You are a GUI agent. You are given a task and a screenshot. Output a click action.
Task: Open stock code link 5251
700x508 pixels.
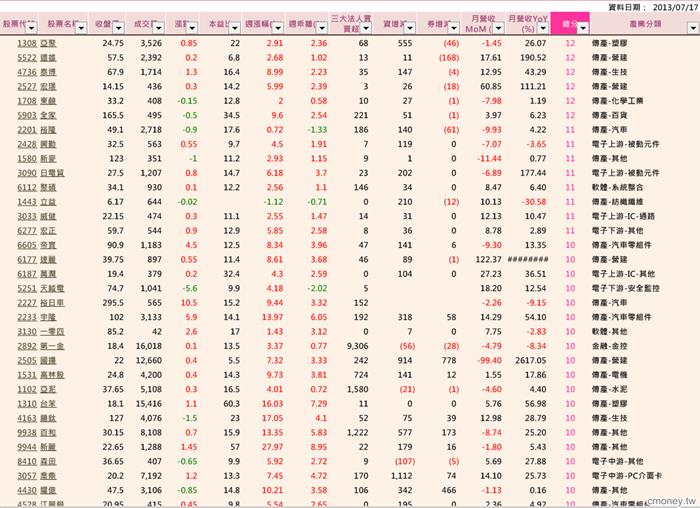click(x=27, y=288)
